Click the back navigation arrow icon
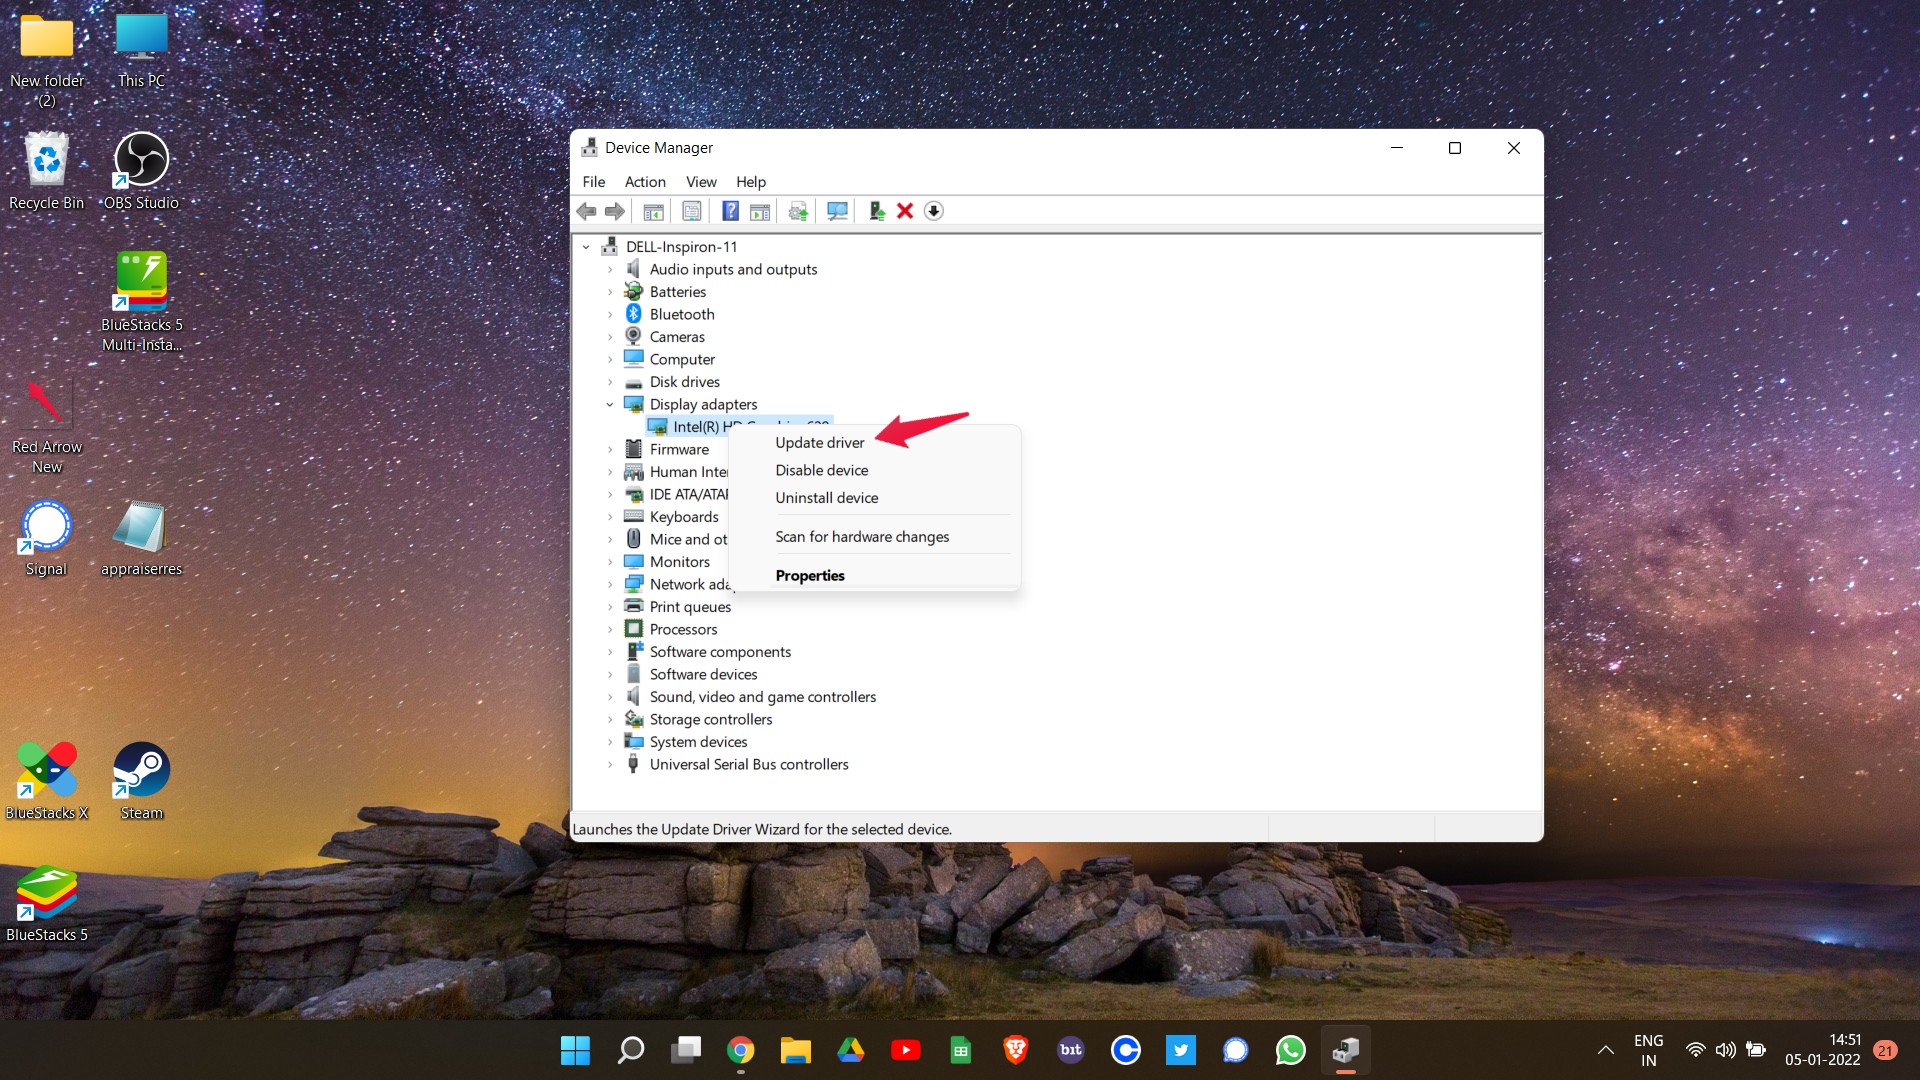1920x1080 pixels. click(584, 211)
